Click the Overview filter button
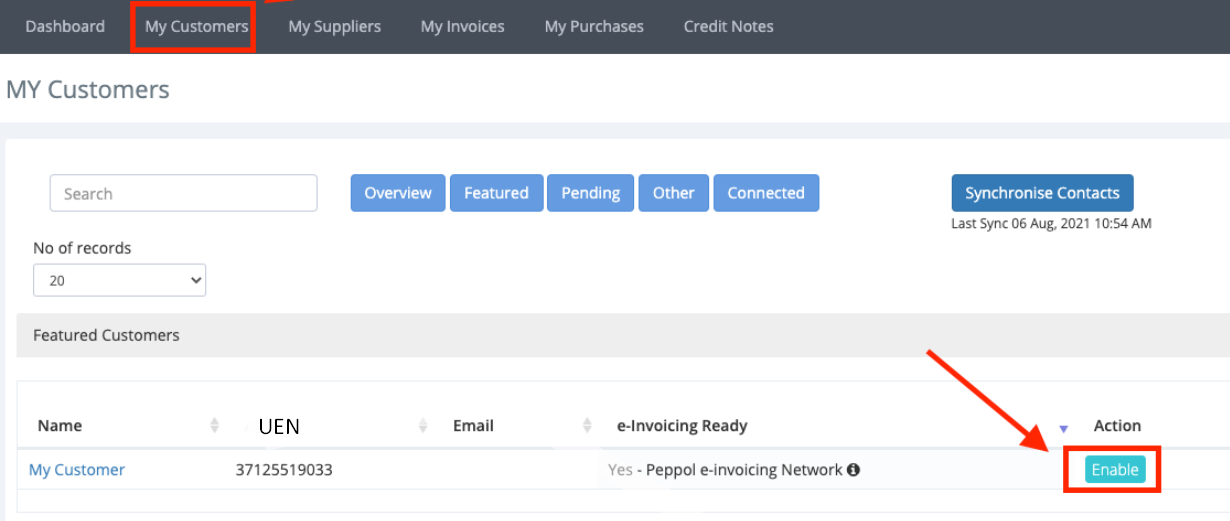This screenshot has width=1230, height=521. (x=398, y=193)
